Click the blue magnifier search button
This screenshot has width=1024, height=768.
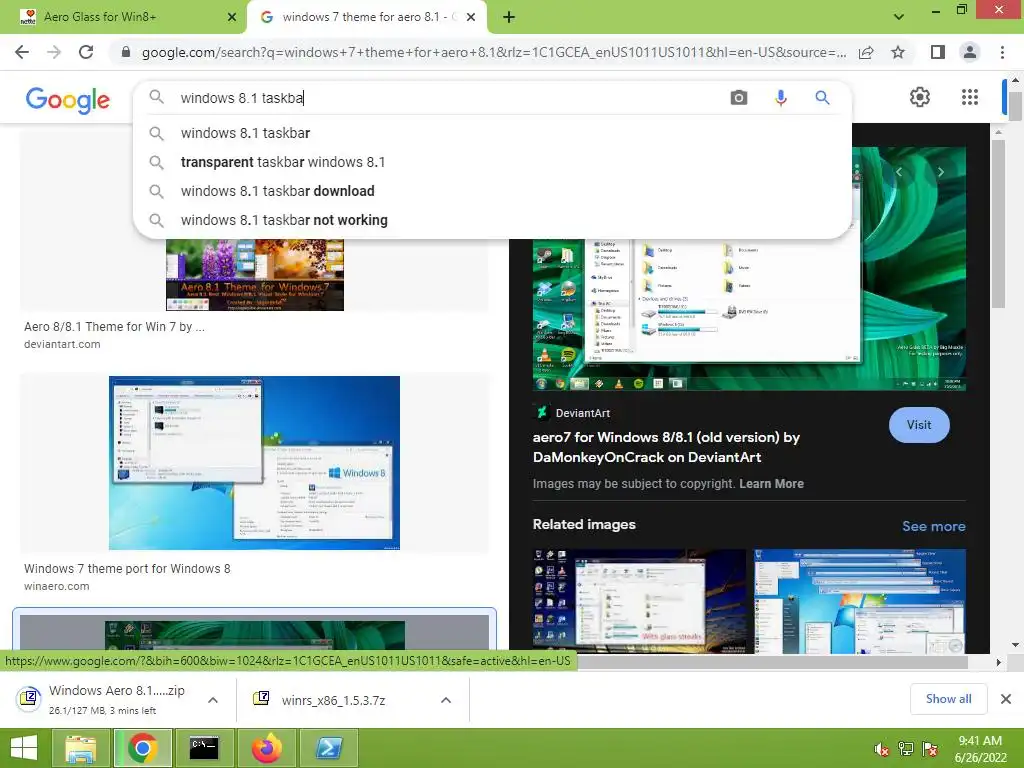coord(822,98)
